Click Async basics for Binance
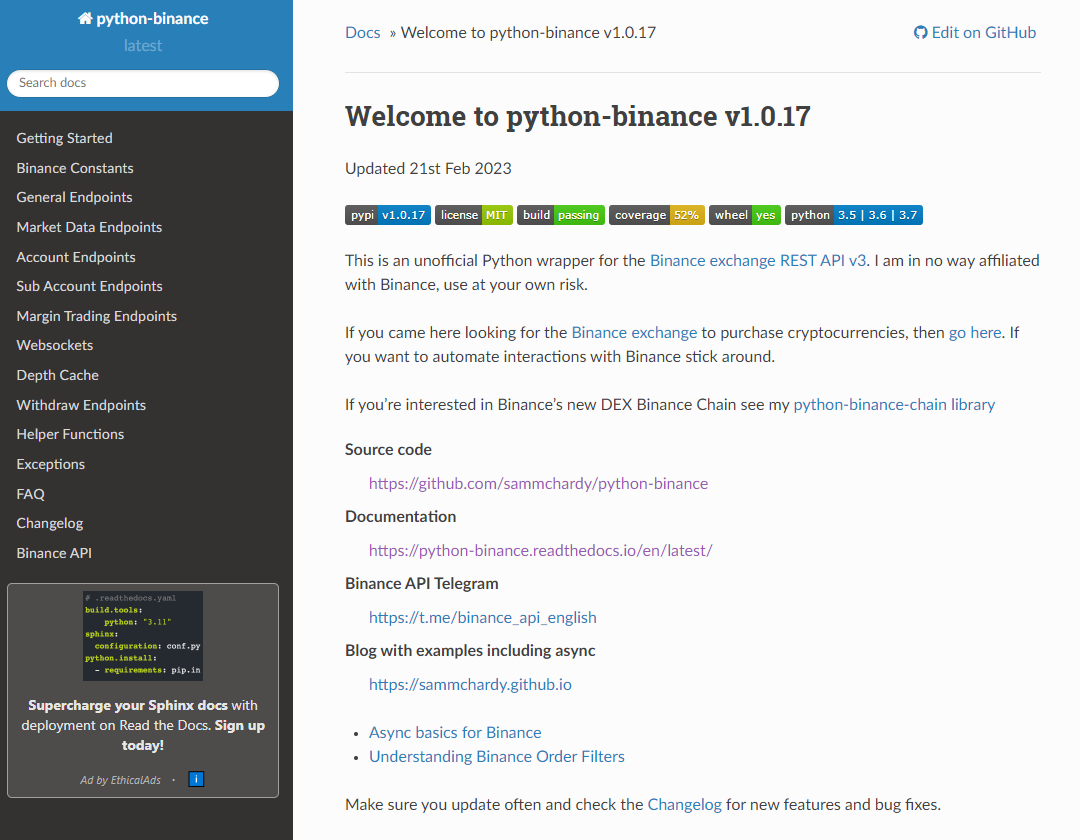The width and height of the screenshot is (1080, 840). [x=454, y=732]
